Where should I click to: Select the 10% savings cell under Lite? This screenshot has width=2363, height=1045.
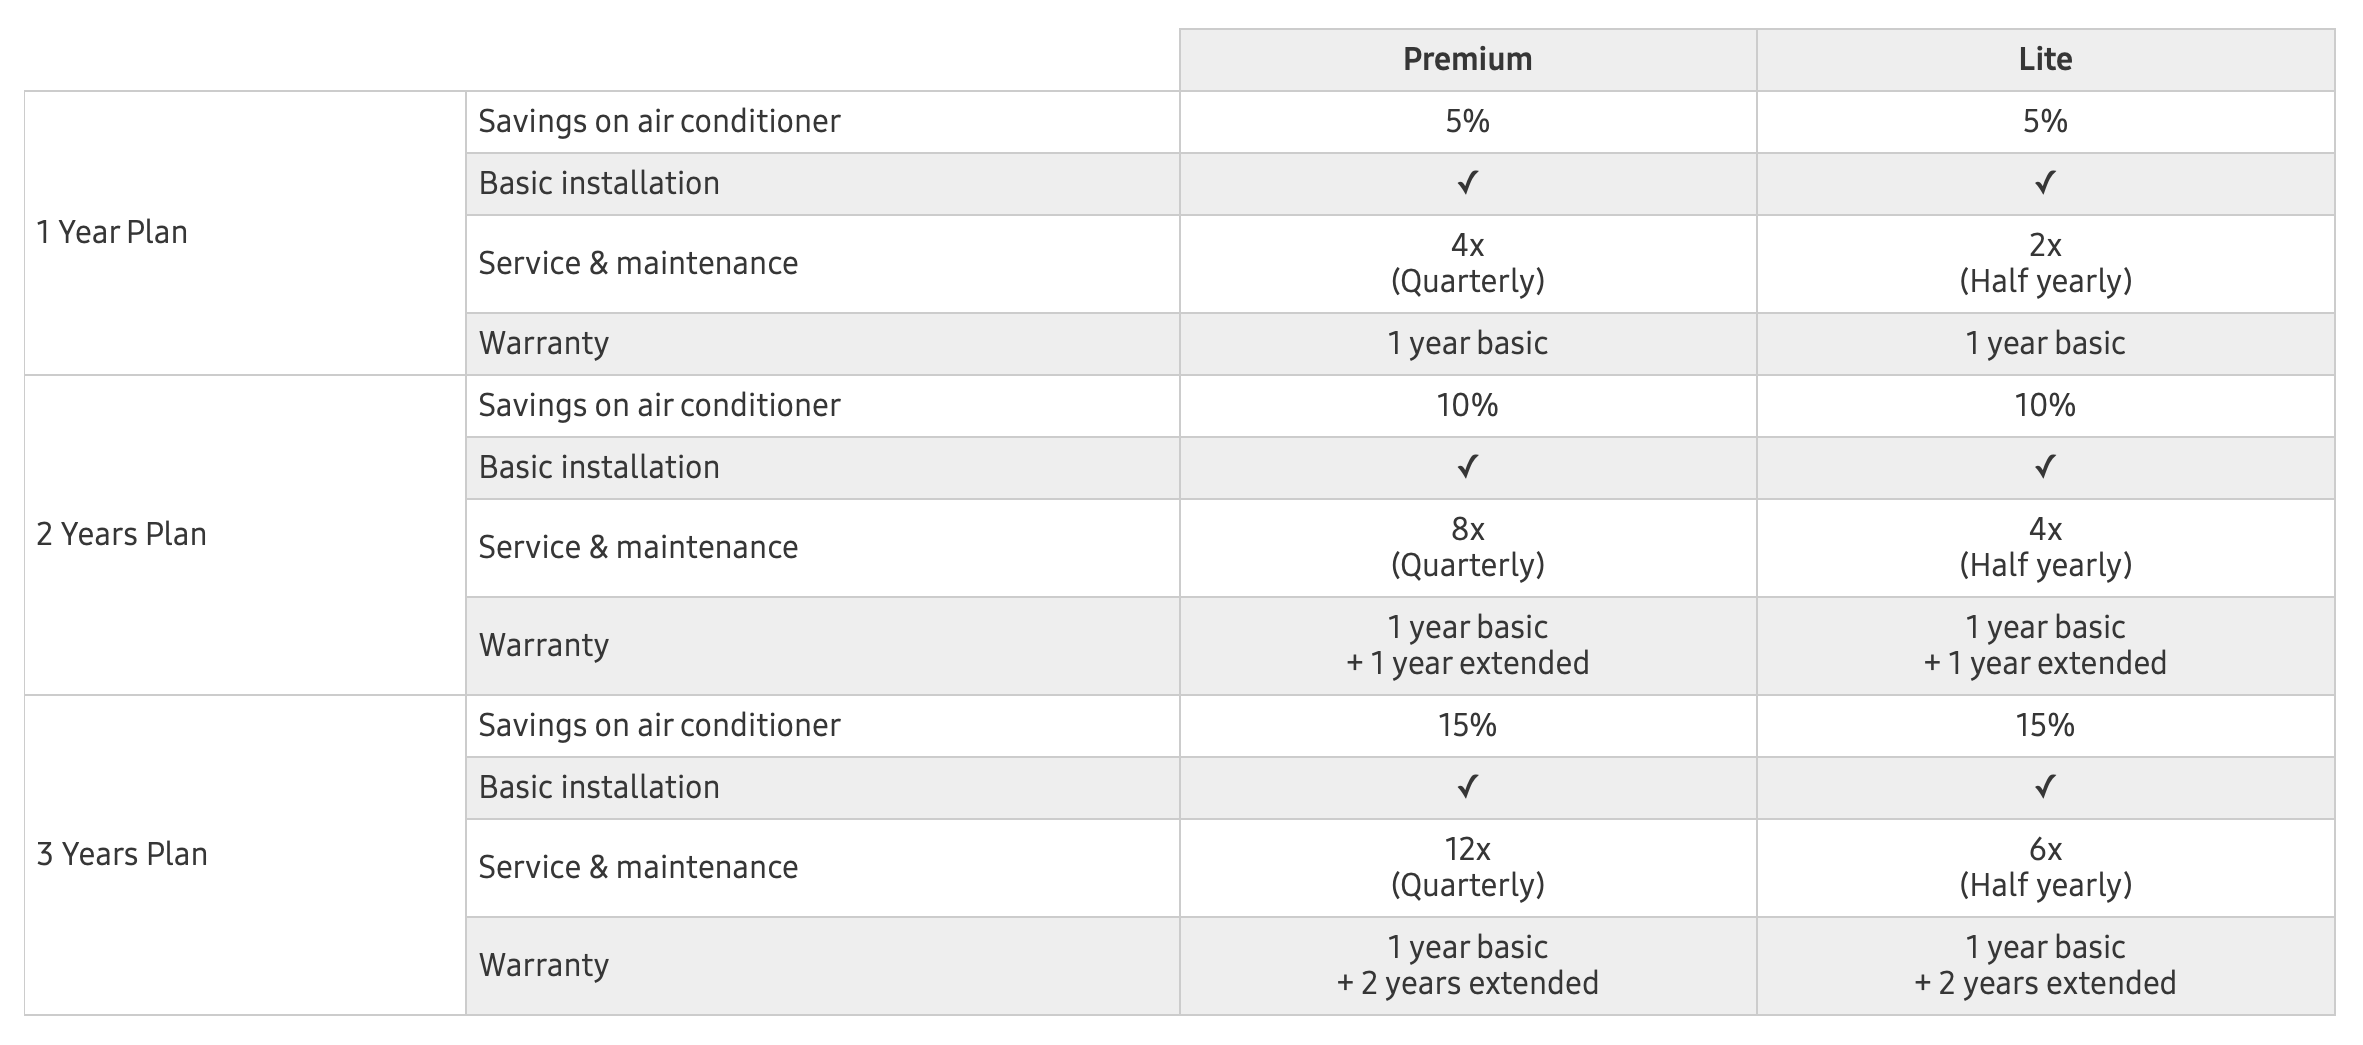2045,405
